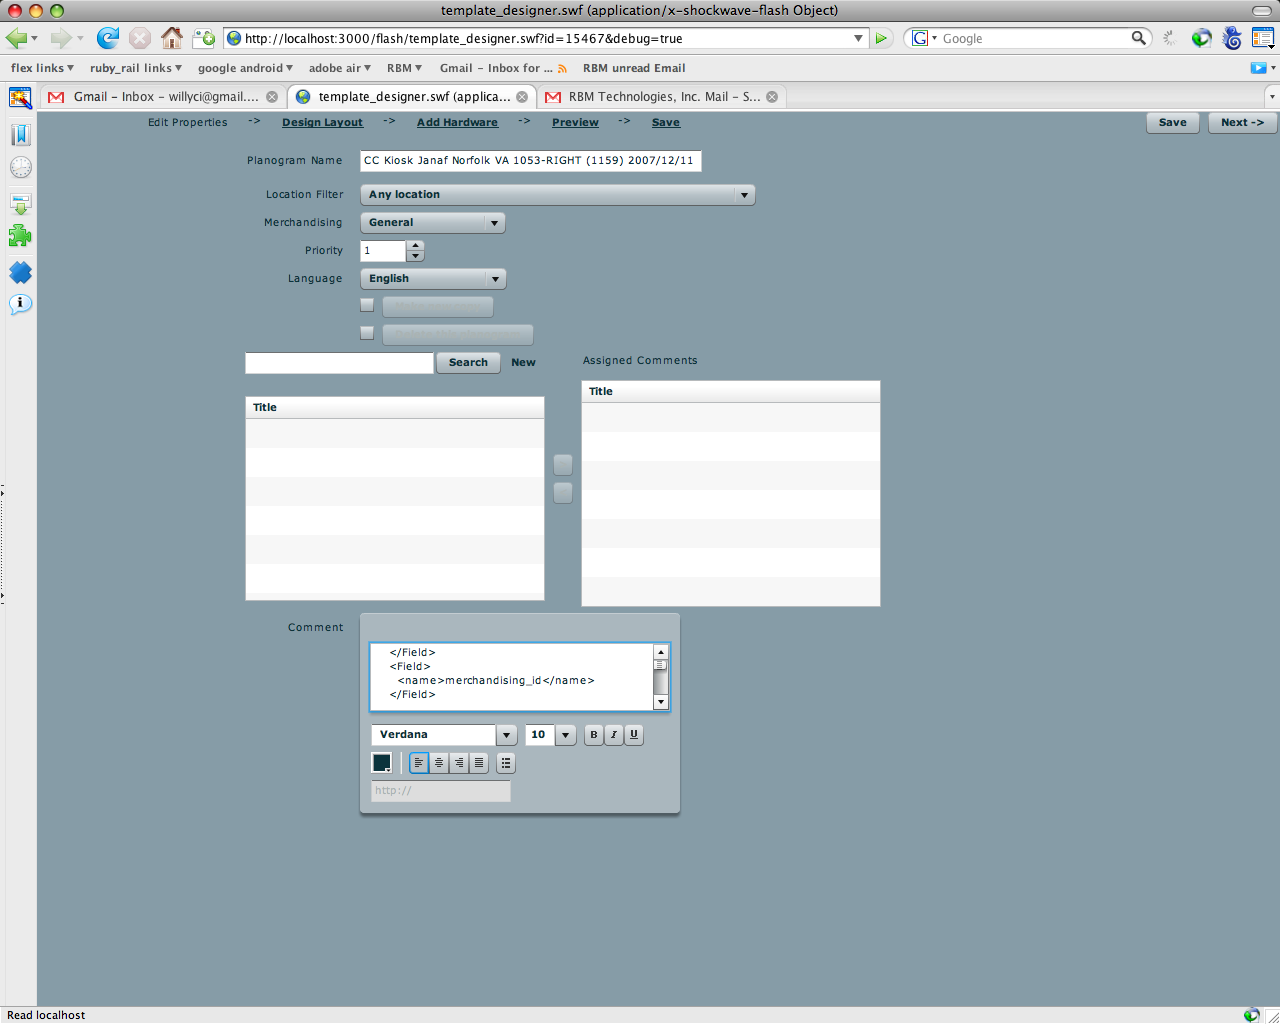
Task: Click the Next button
Action: coord(1241,122)
